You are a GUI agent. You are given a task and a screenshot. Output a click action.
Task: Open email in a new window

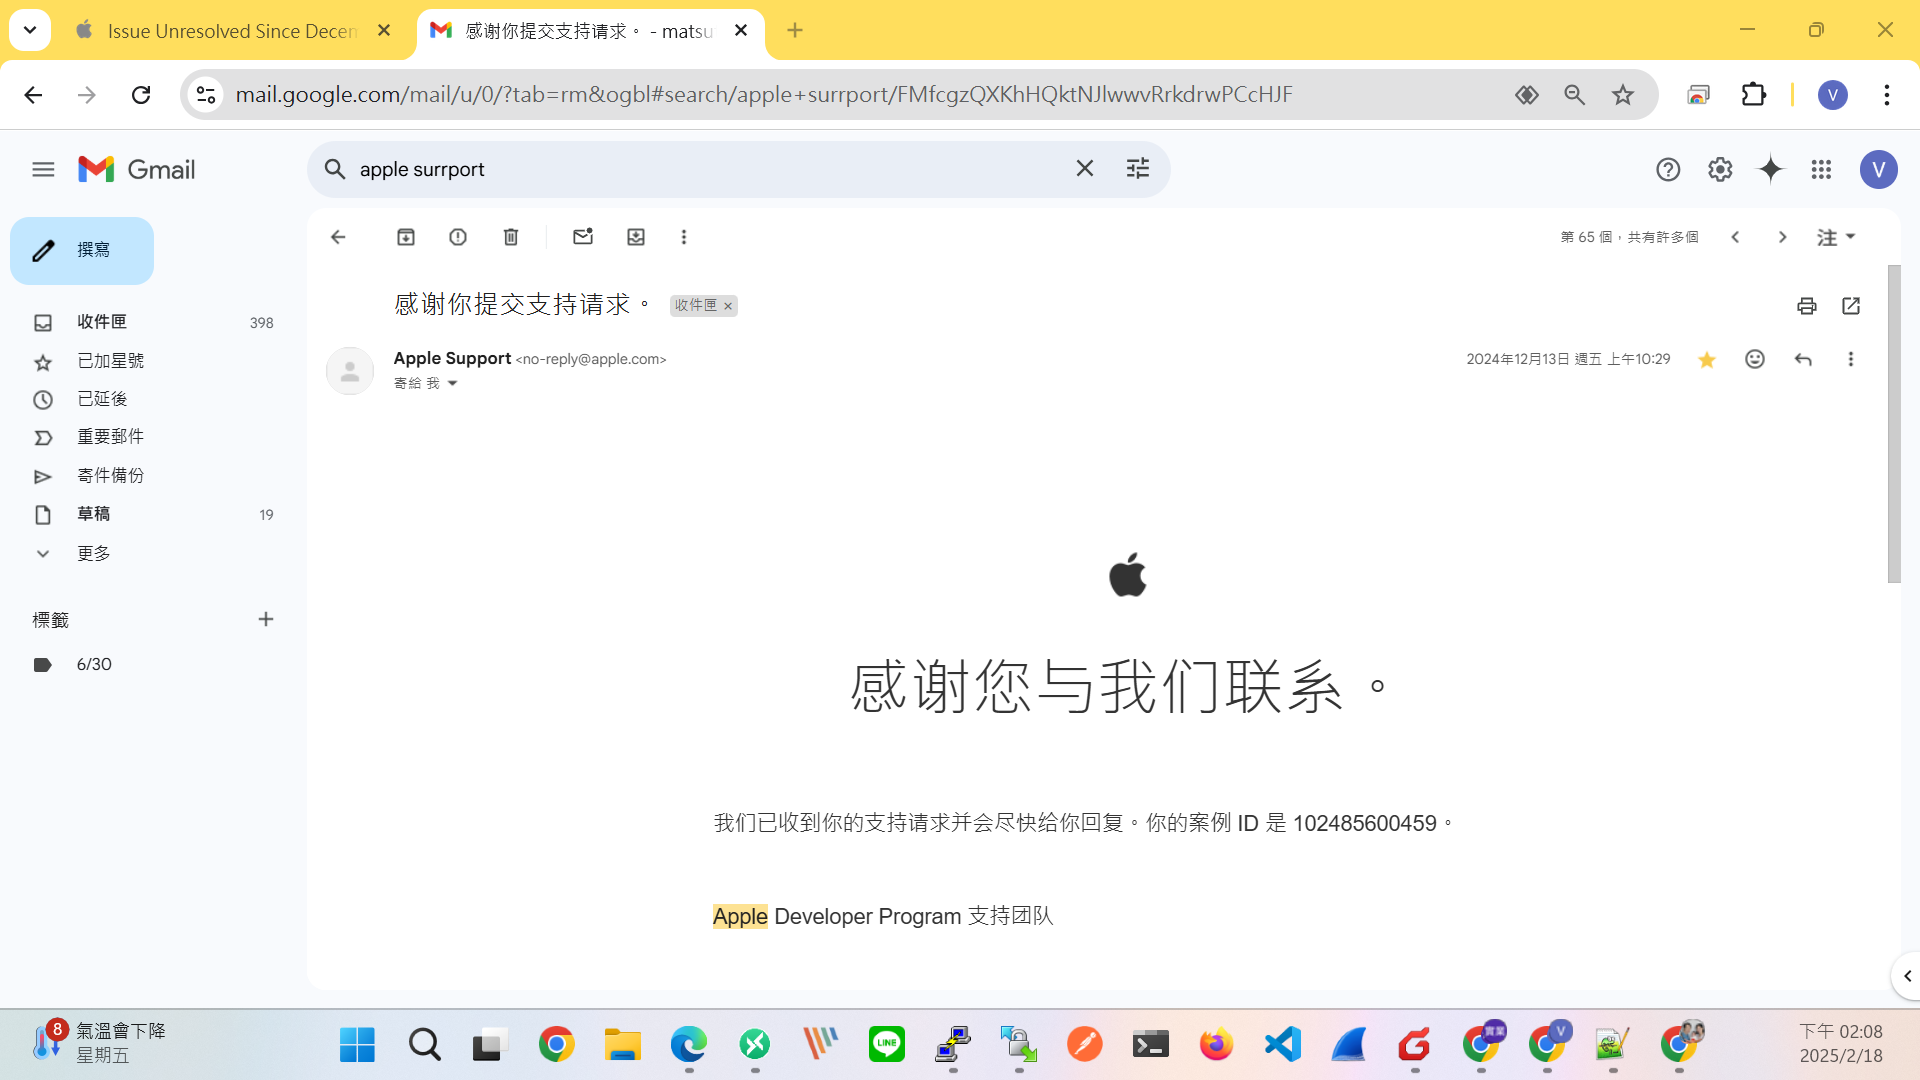1851,306
